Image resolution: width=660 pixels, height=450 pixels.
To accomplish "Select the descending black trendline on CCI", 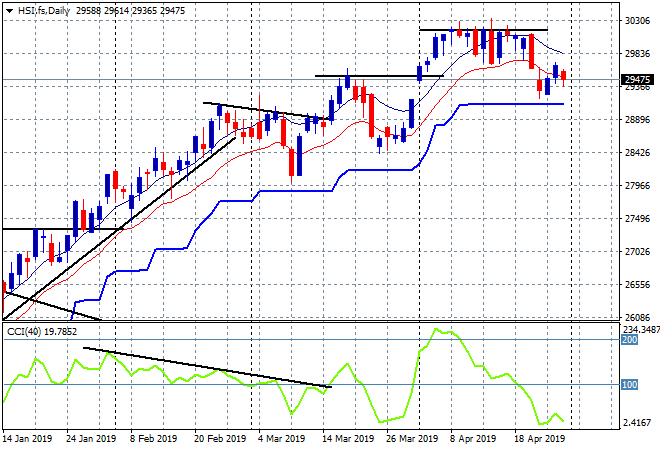I will click(208, 367).
